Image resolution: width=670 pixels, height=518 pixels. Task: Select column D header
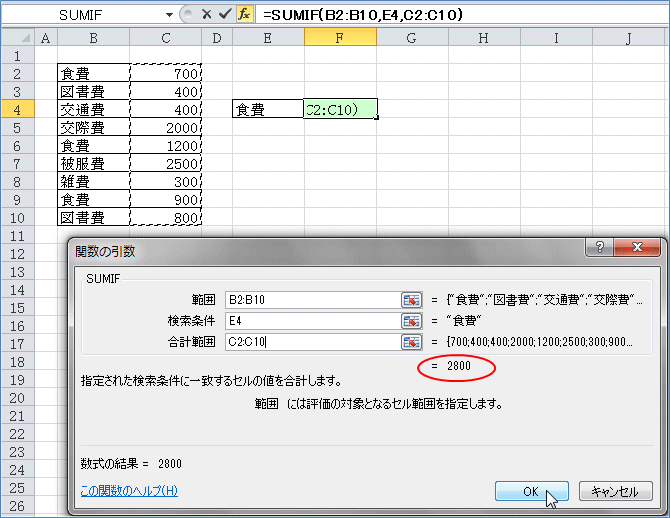[217, 38]
